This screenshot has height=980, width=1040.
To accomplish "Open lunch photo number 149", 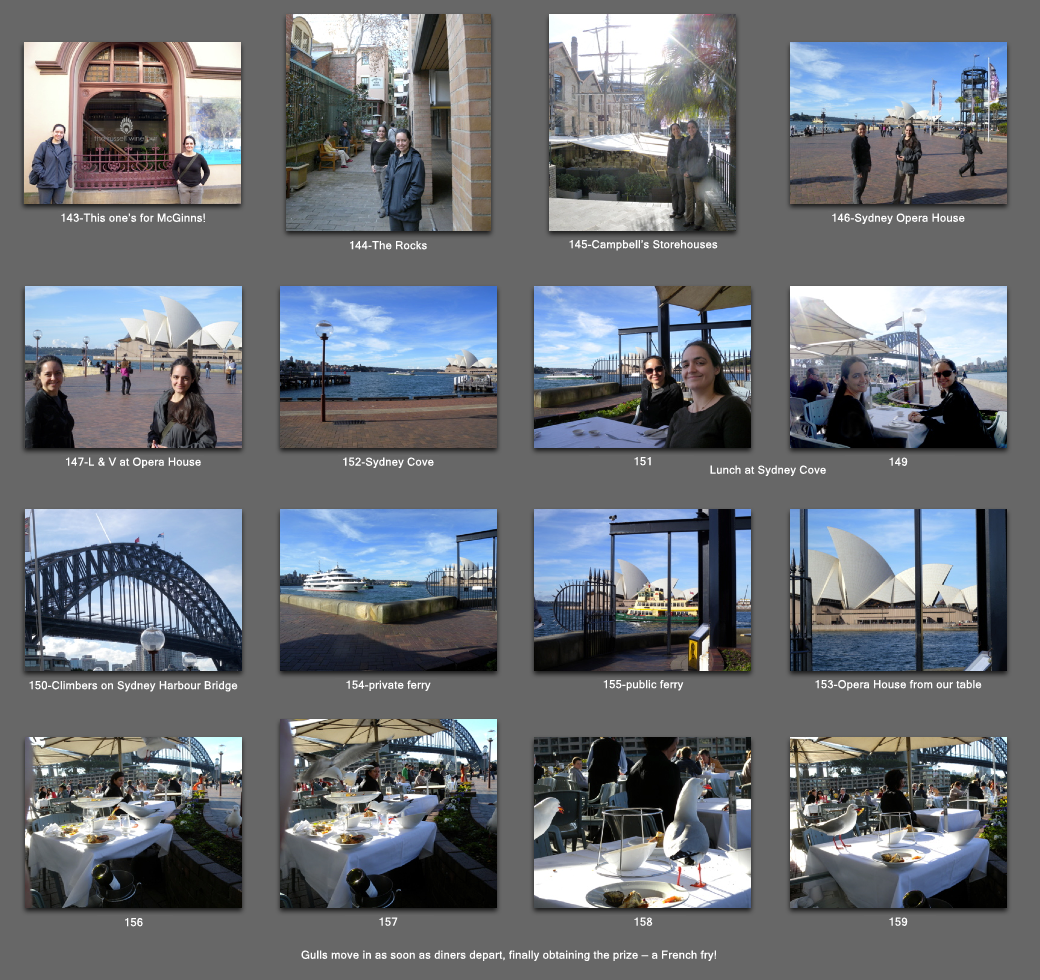I will (x=898, y=367).
